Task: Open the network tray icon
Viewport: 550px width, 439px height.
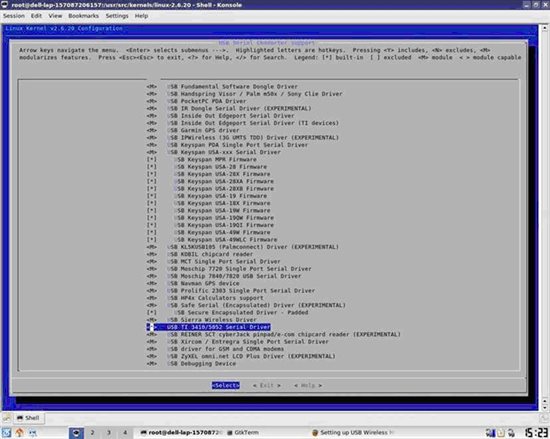Action: (x=490, y=433)
